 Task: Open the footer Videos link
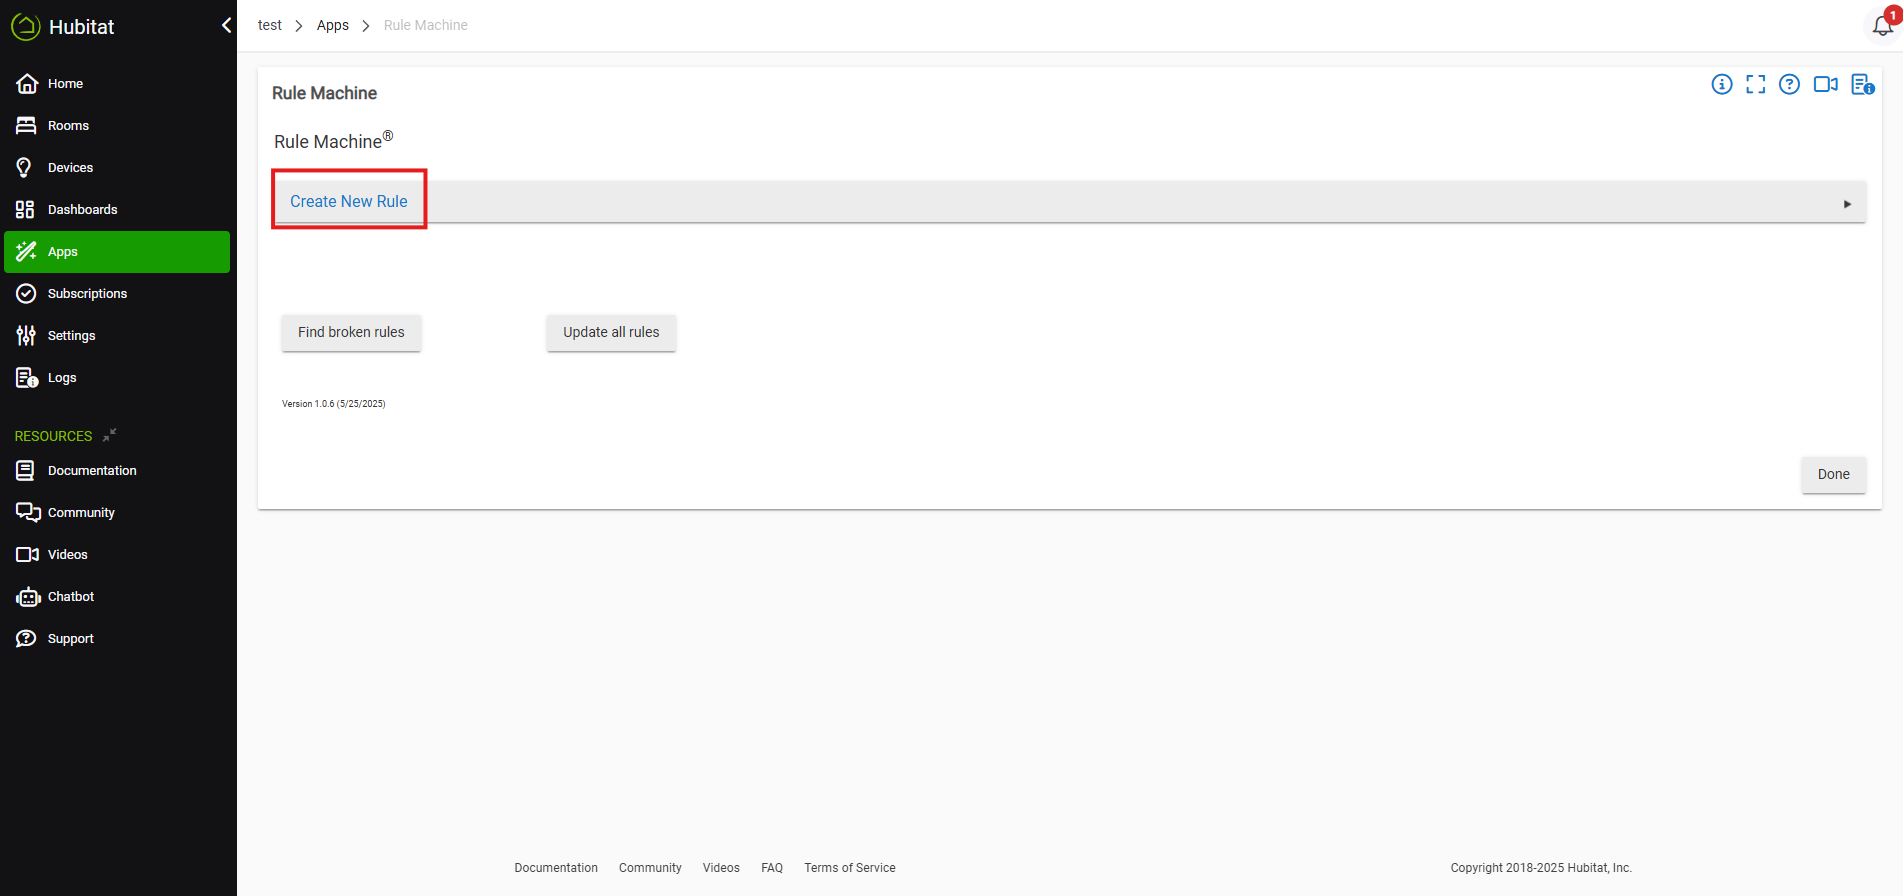(x=721, y=868)
